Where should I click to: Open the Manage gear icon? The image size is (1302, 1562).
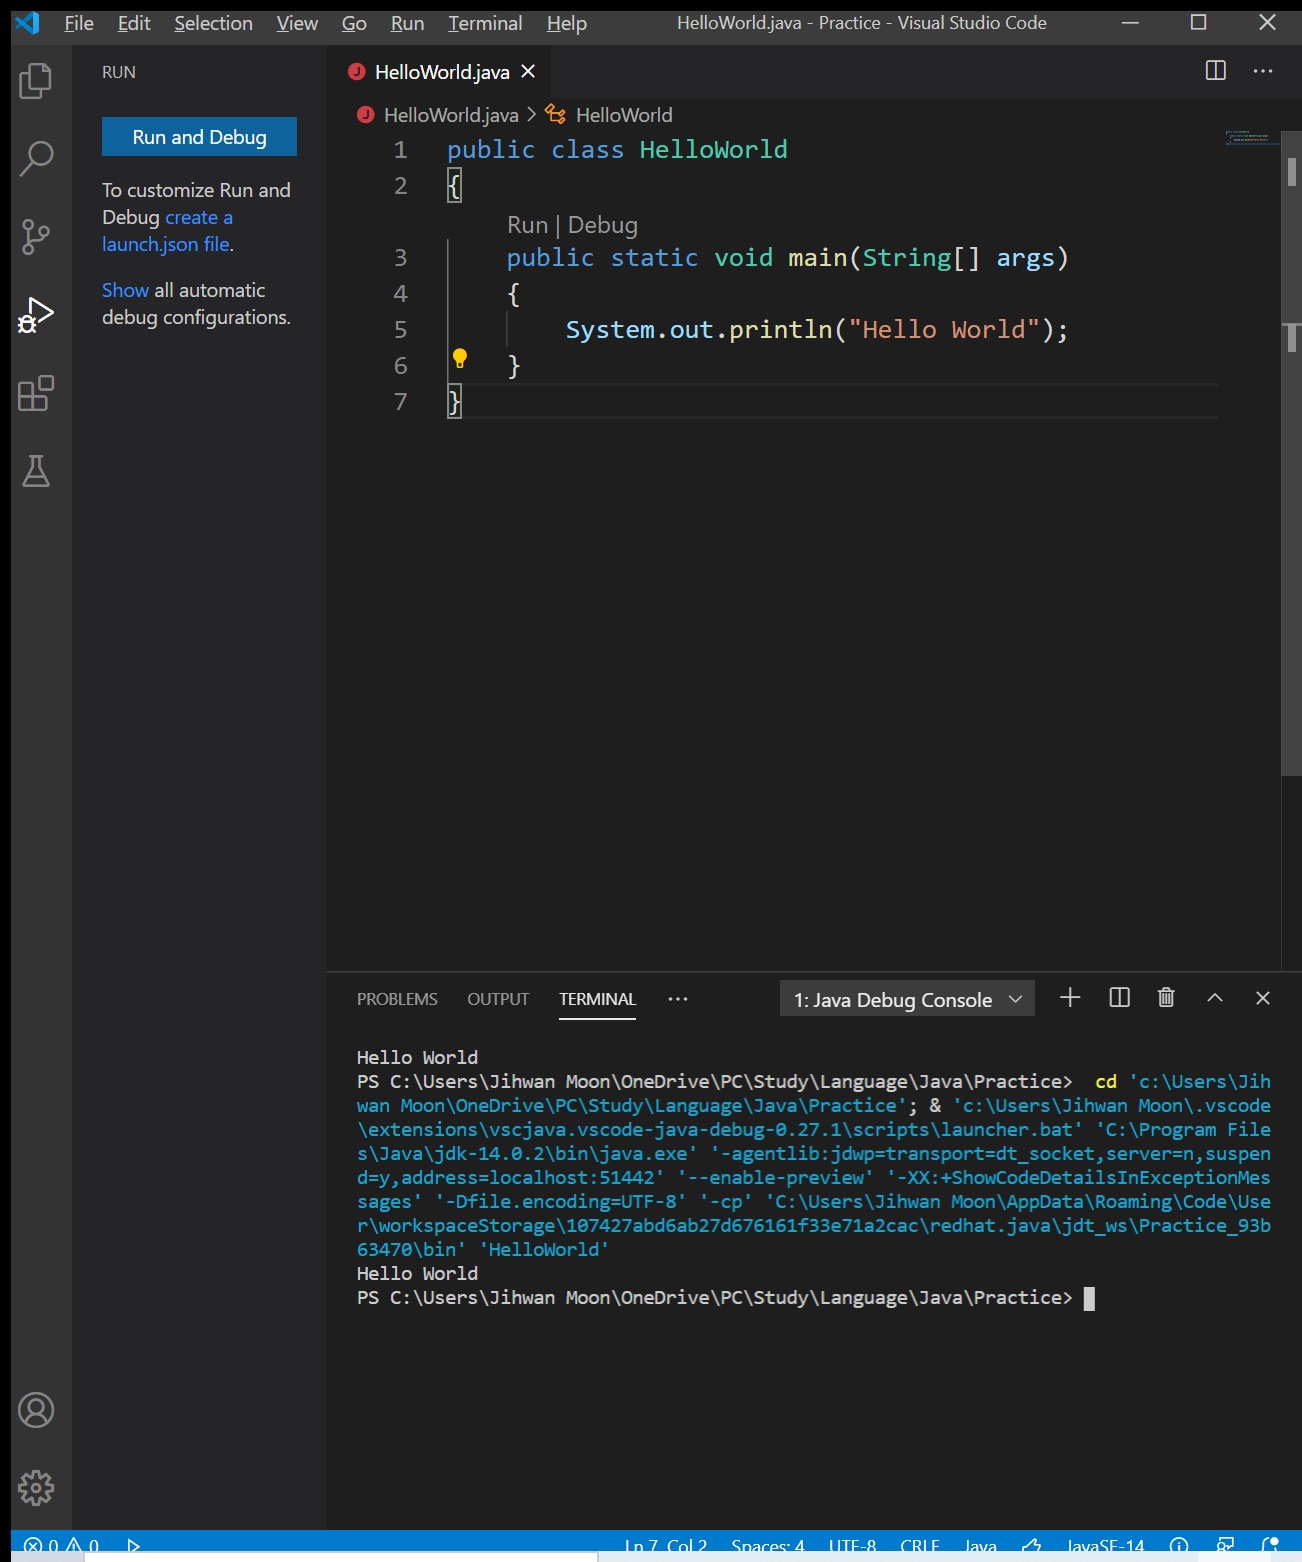(x=36, y=1487)
